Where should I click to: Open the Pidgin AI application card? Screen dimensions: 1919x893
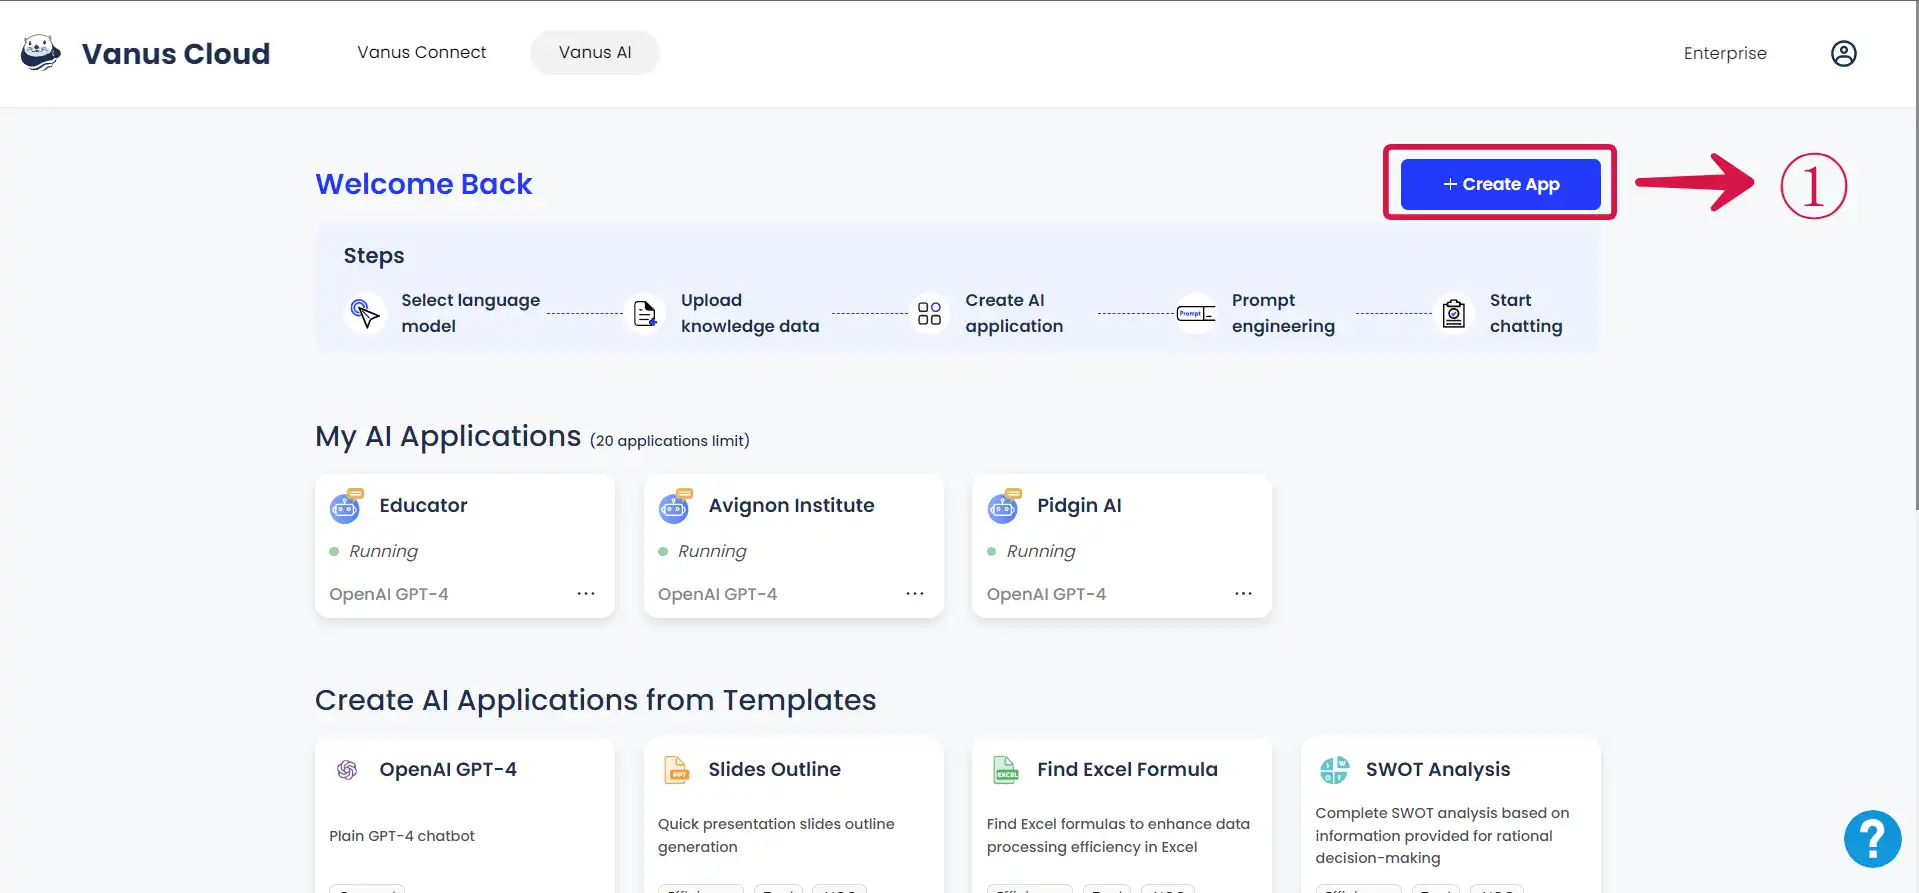(x=1122, y=546)
